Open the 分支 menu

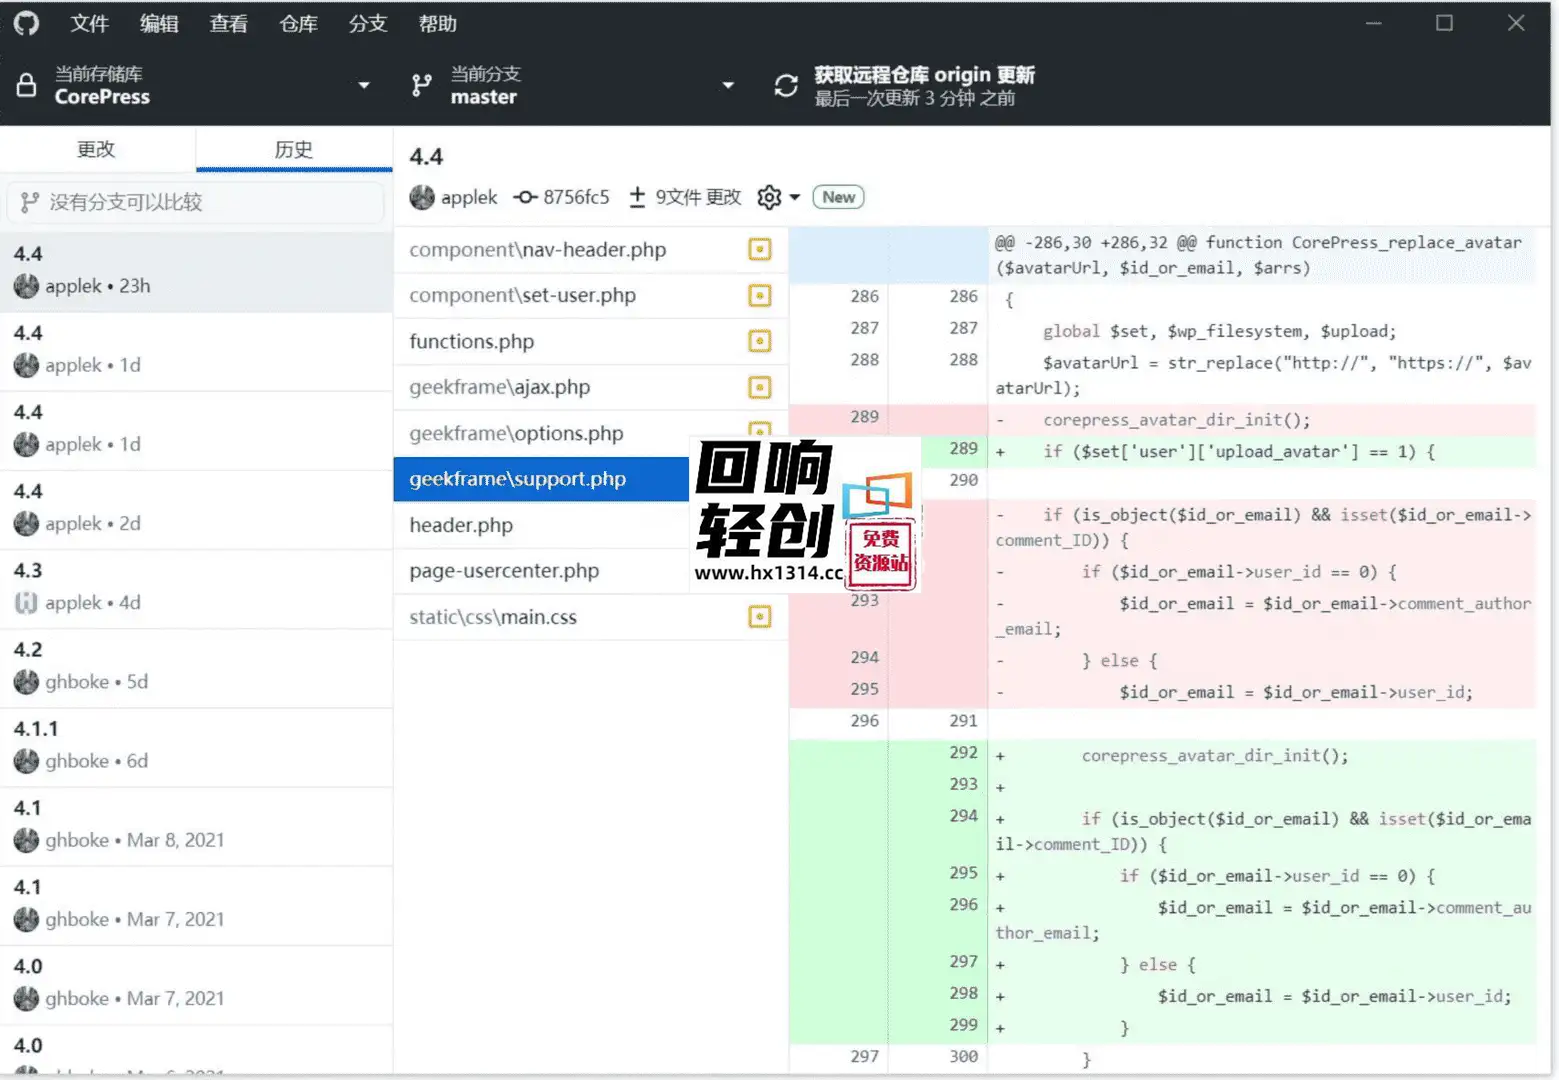coord(368,24)
